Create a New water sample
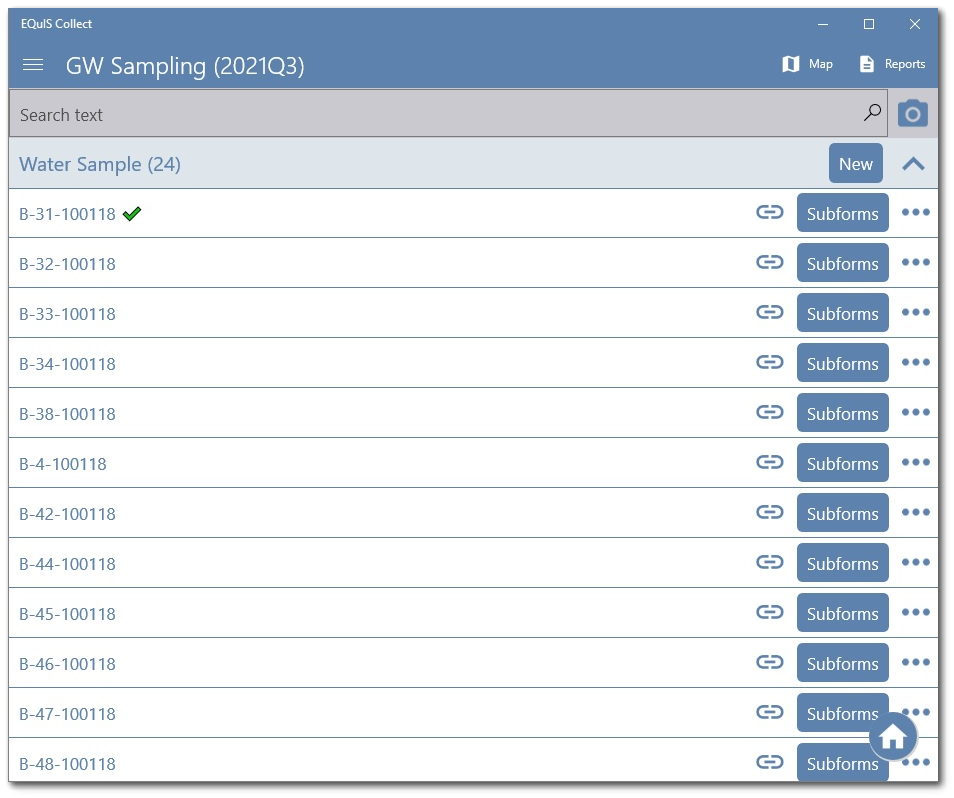The height and width of the screenshot is (798, 954). click(x=855, y=163)
